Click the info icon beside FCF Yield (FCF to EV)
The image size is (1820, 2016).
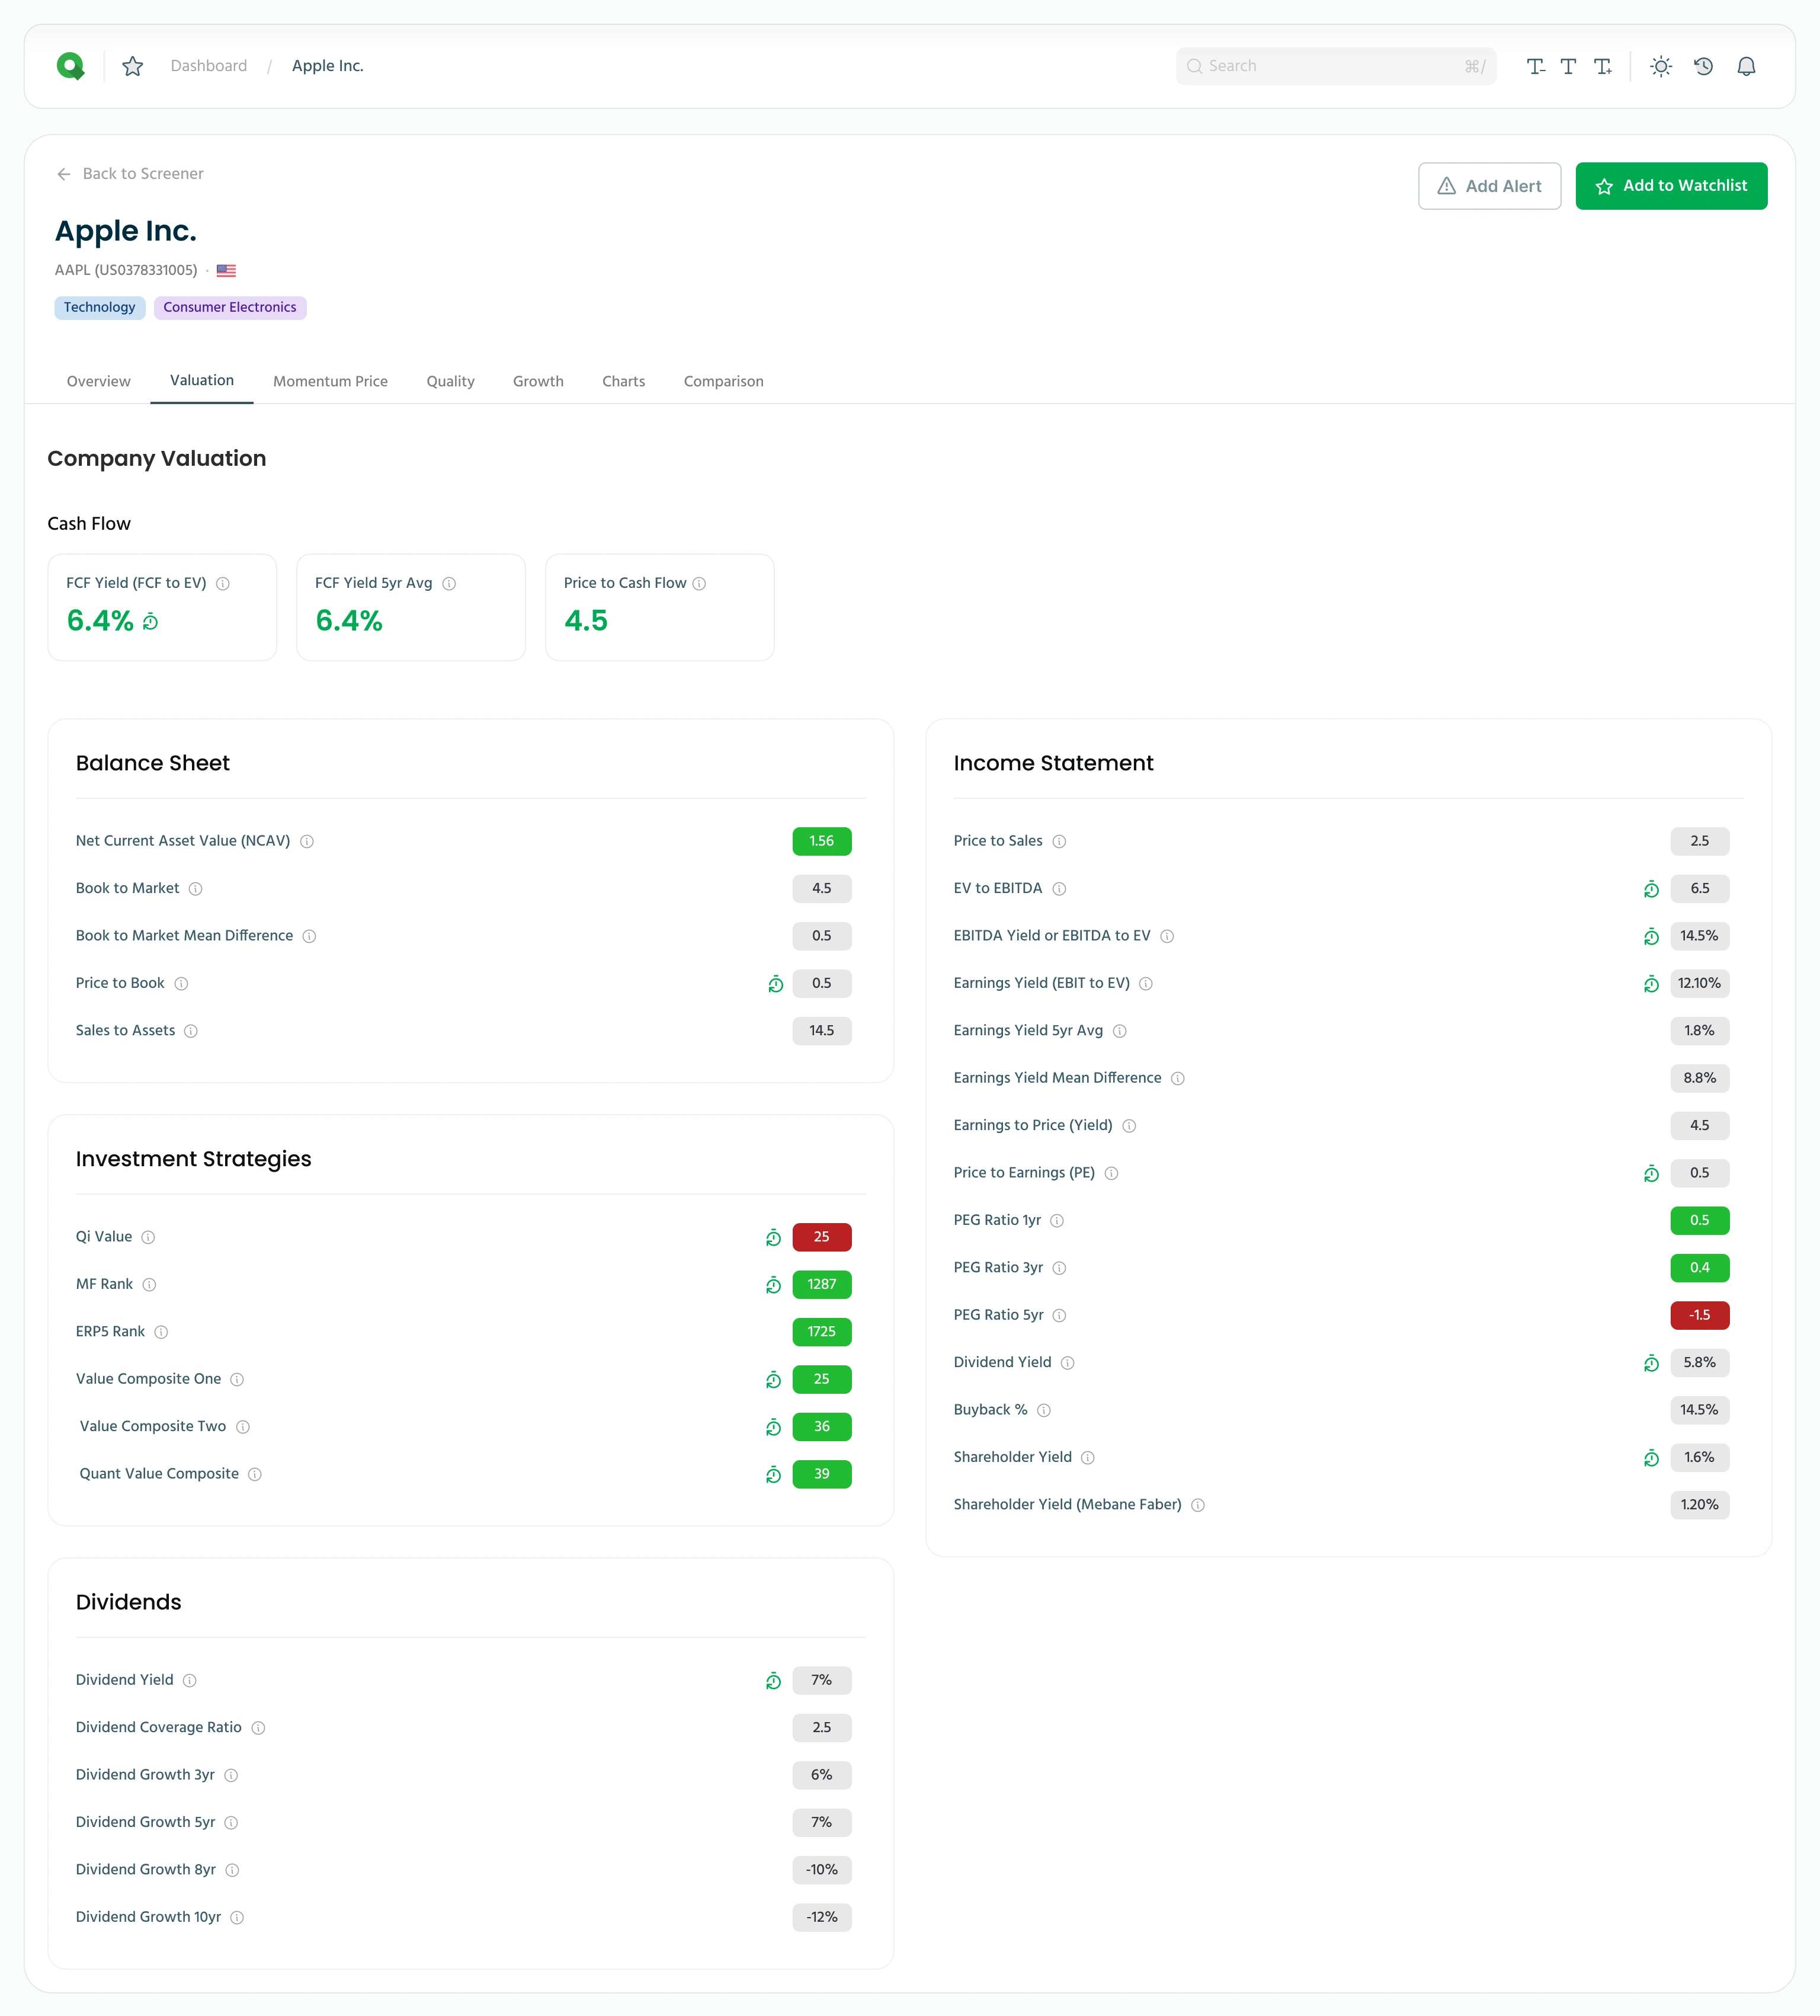tap(223, 584)
